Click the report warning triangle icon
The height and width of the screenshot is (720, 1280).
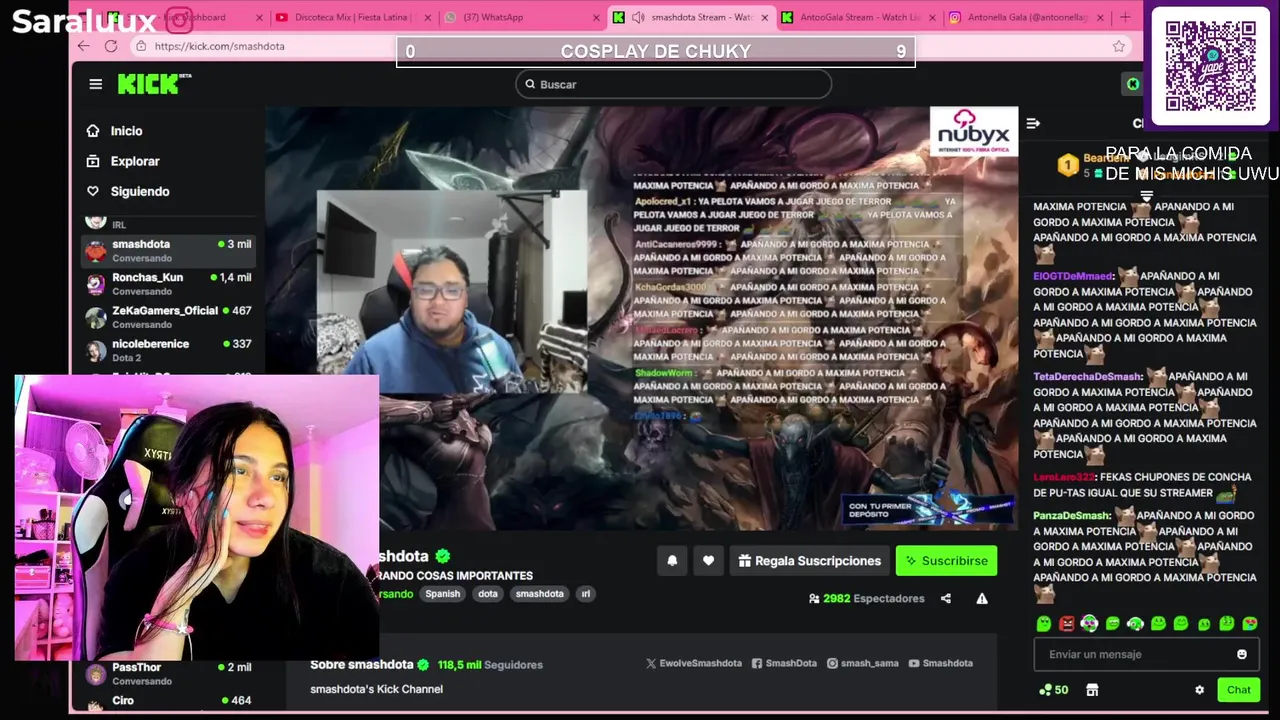click(x=982, y=598)
